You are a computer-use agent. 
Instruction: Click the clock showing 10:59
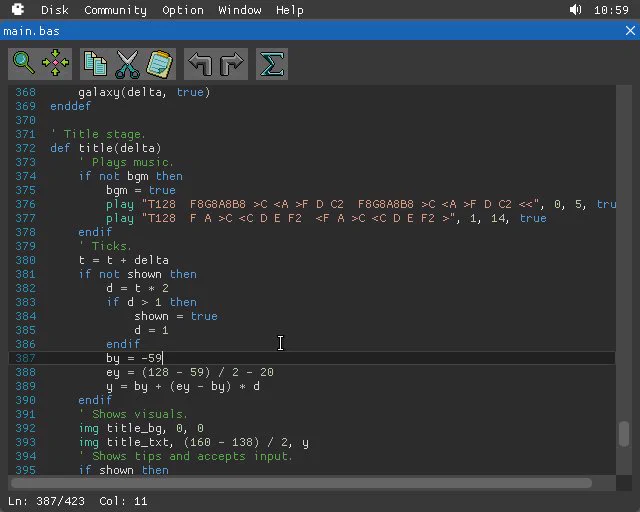[611, 10]
